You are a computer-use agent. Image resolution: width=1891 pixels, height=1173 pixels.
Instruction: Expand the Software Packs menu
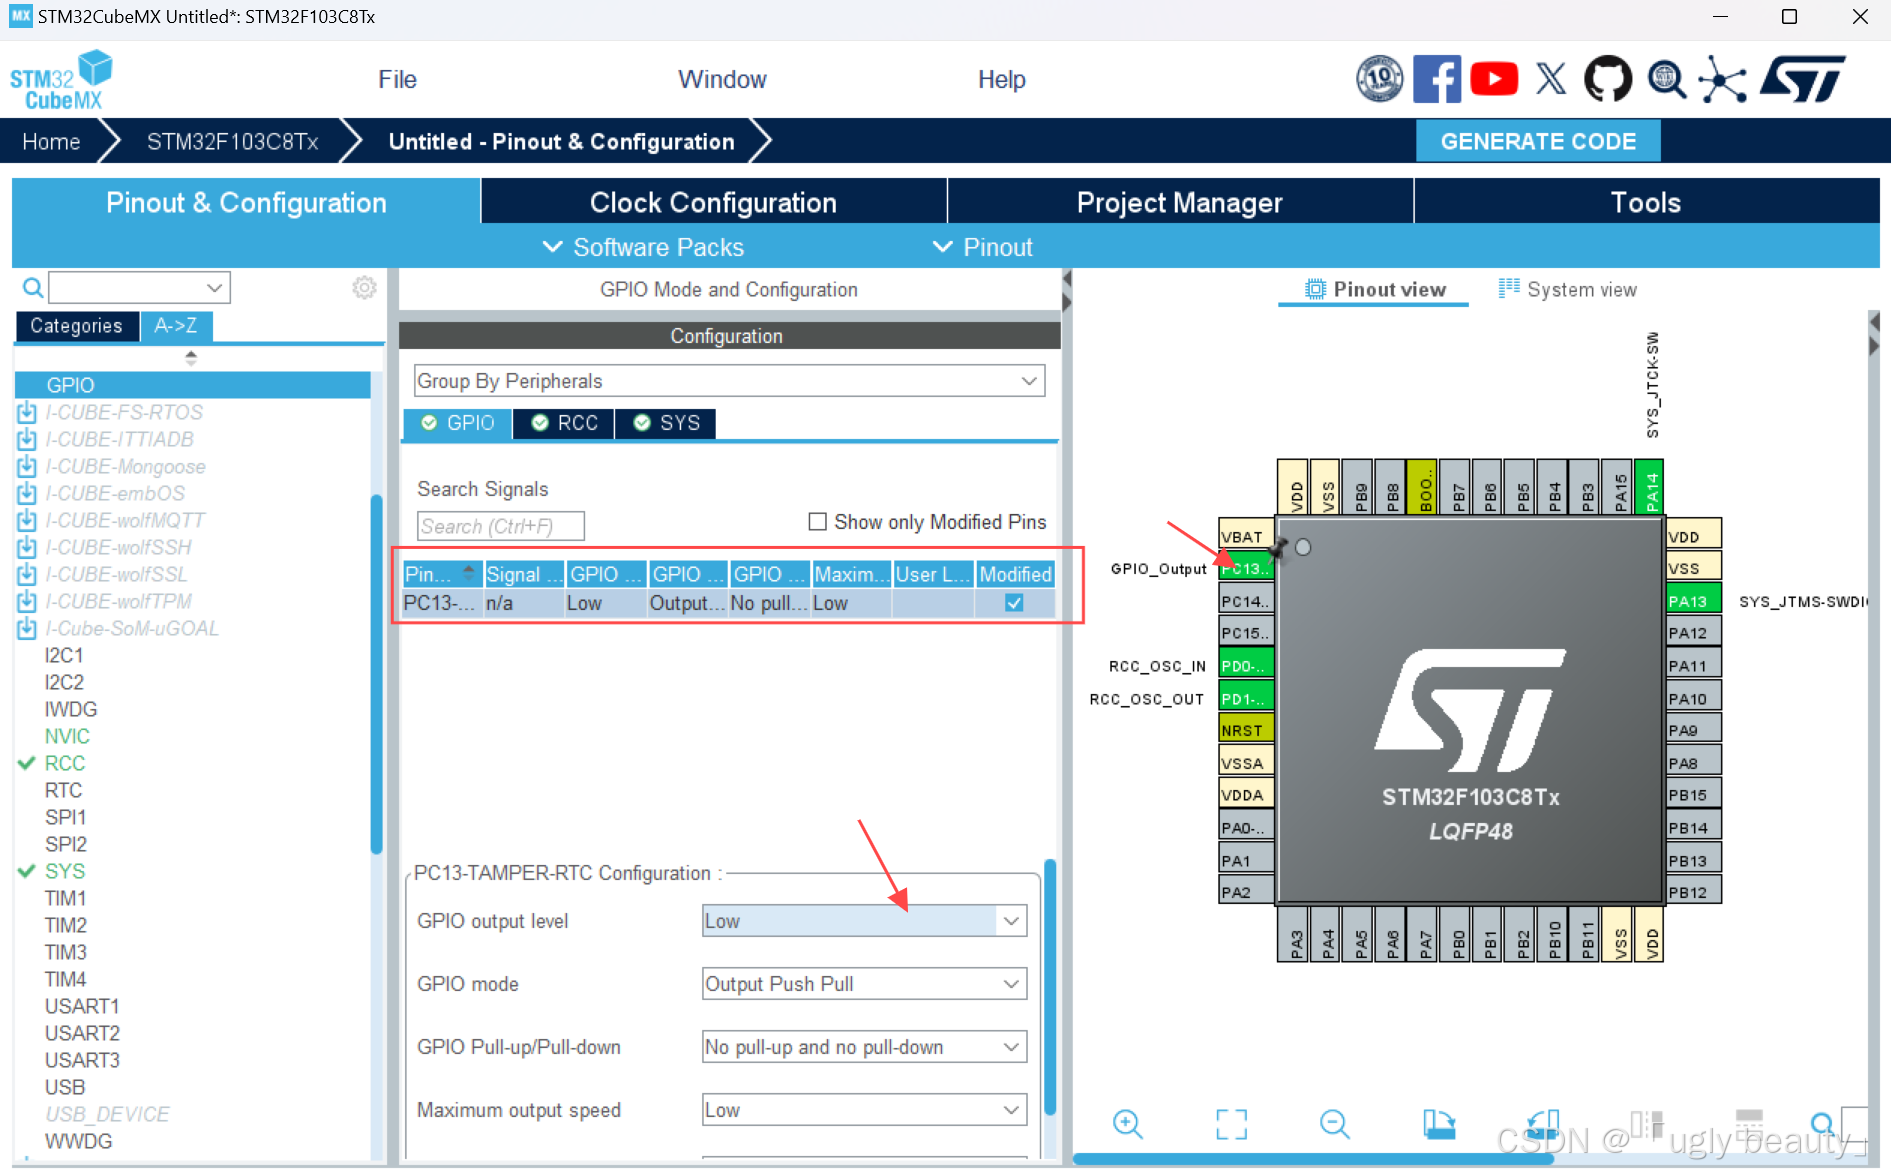click(x=643, y=247)
